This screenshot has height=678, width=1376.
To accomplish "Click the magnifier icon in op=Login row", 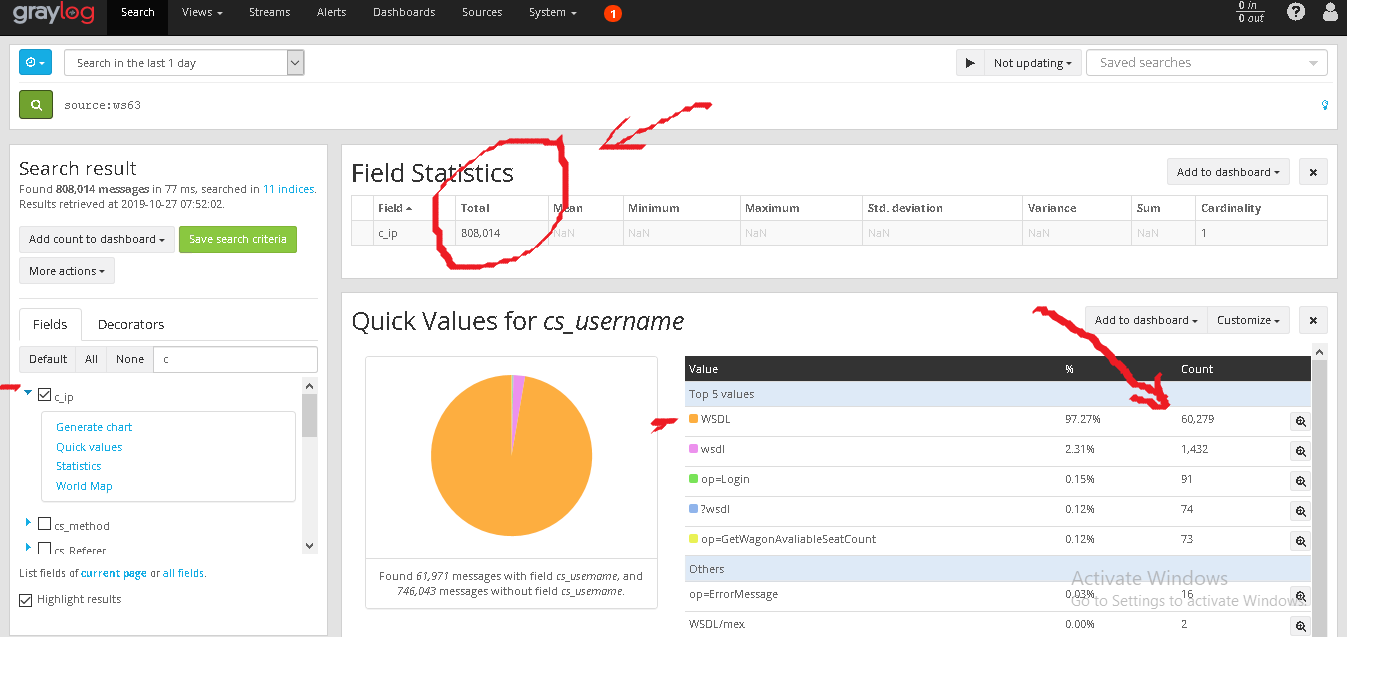I will click(x=1301, y=482).
